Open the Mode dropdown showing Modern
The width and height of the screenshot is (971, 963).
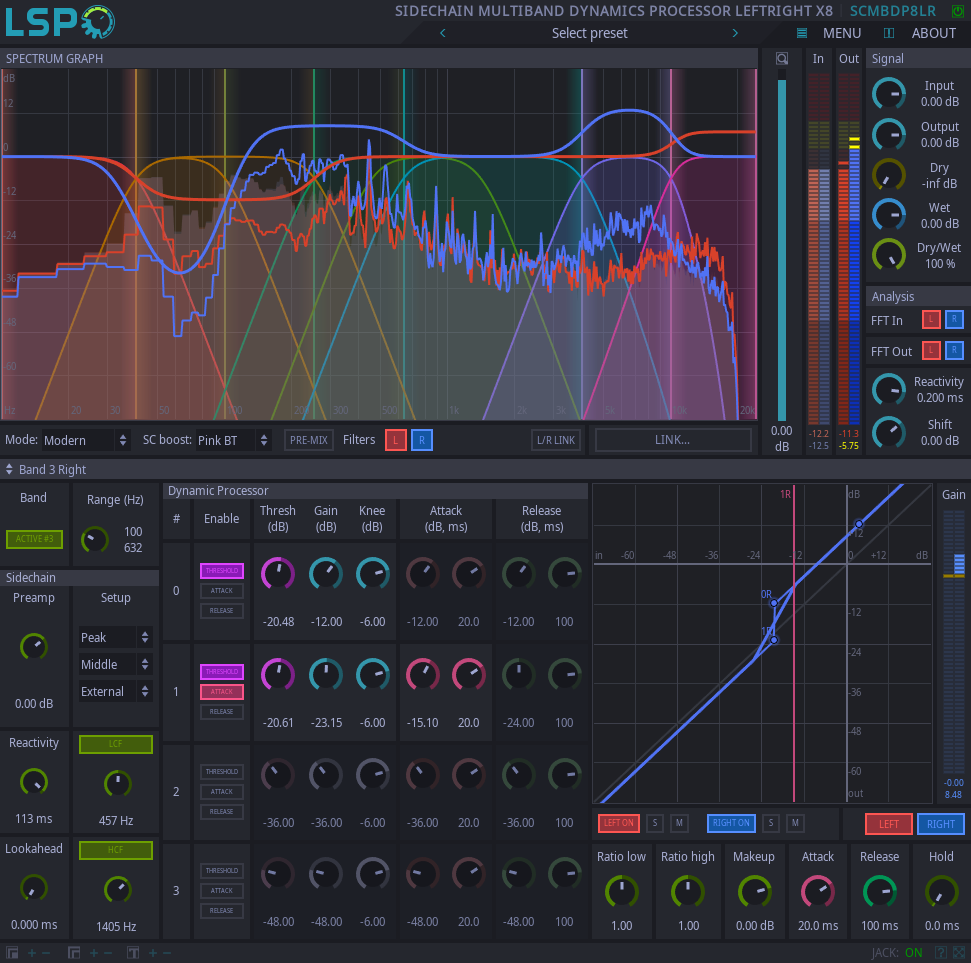pos(85,440)
